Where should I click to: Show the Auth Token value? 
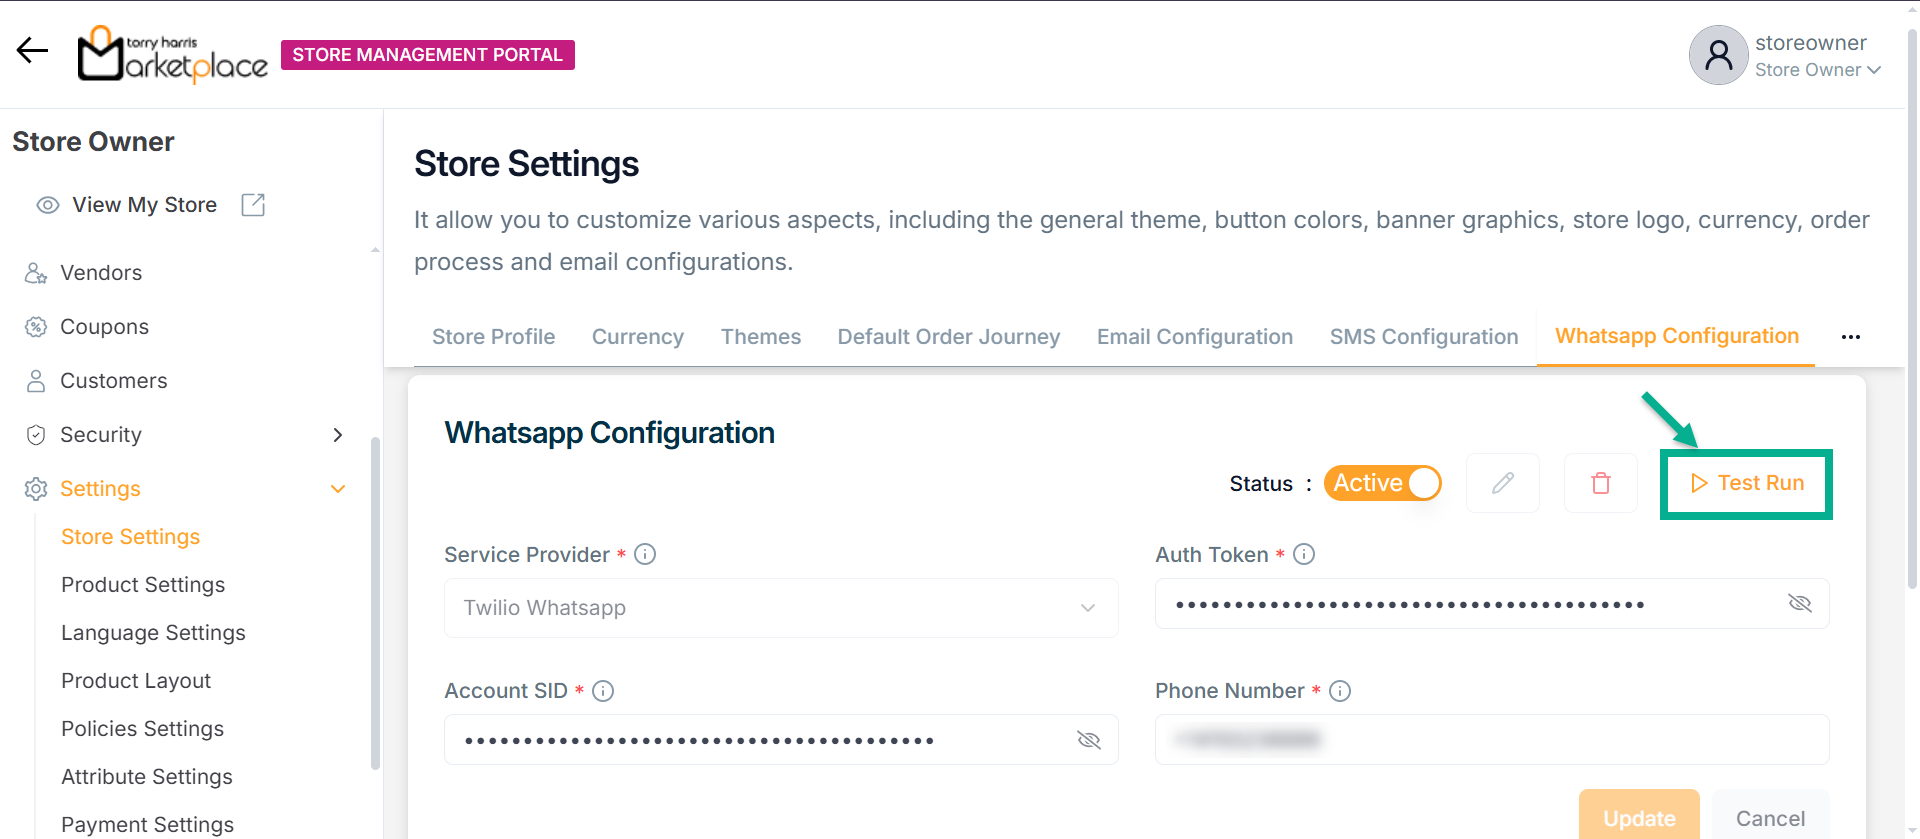(1799, 603)
